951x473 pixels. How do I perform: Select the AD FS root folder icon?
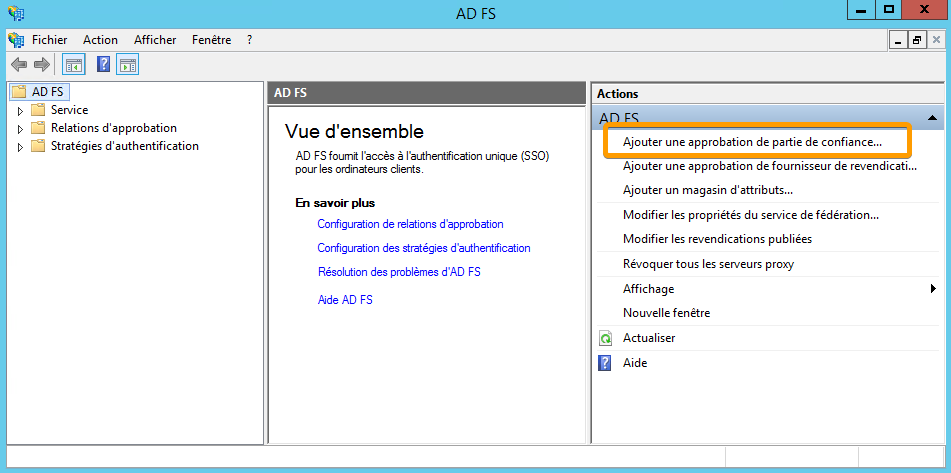coord(19,92)
